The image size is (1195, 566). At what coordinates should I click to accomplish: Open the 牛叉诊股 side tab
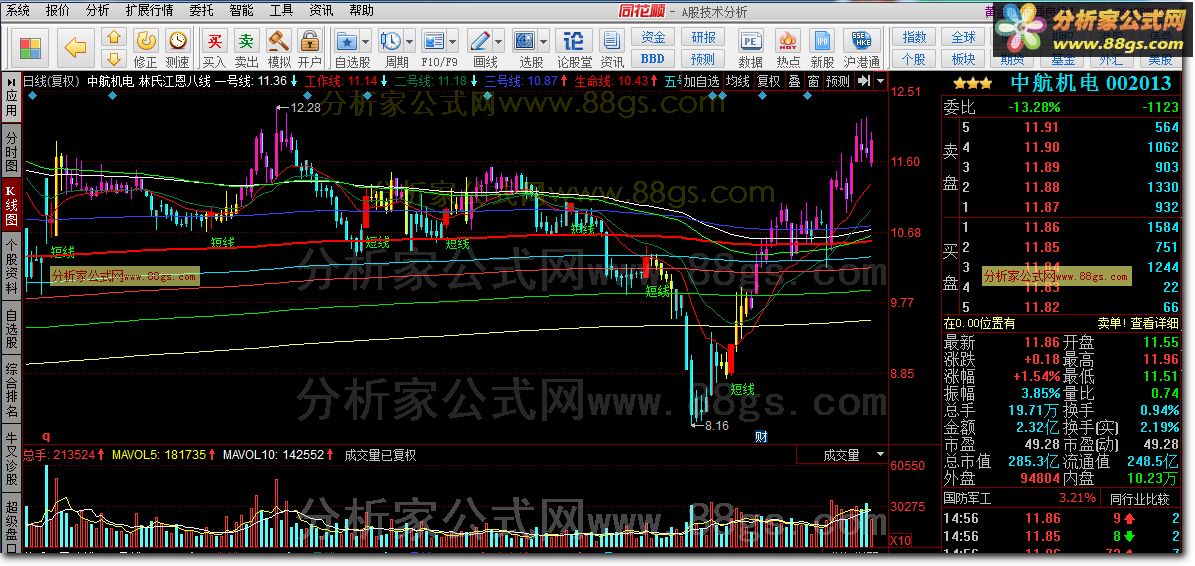click(x=11, y=459)
